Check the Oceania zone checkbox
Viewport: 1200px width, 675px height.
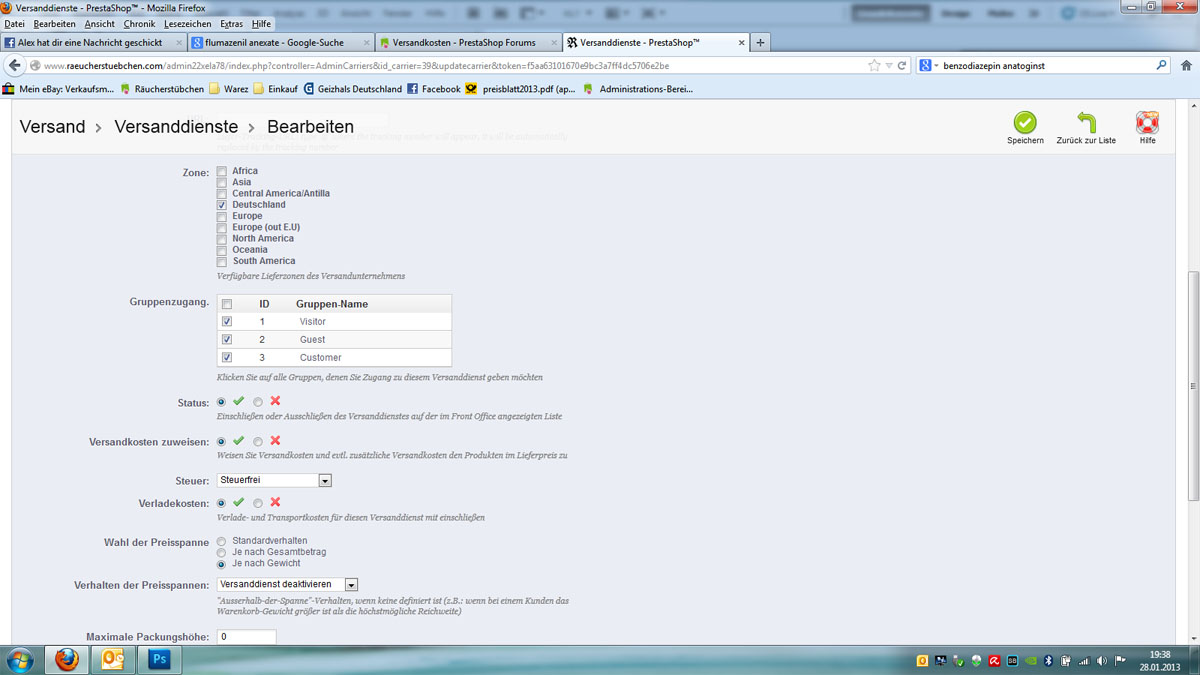[x=222, y=250]
